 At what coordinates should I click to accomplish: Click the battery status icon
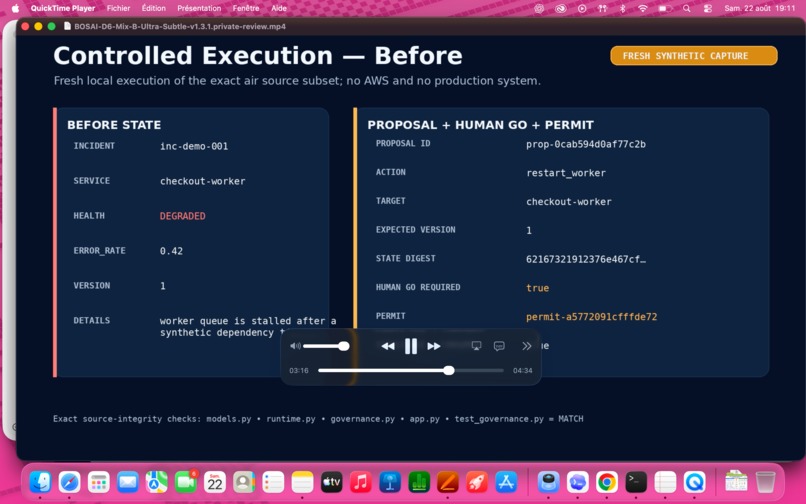(x=665, y=8)
